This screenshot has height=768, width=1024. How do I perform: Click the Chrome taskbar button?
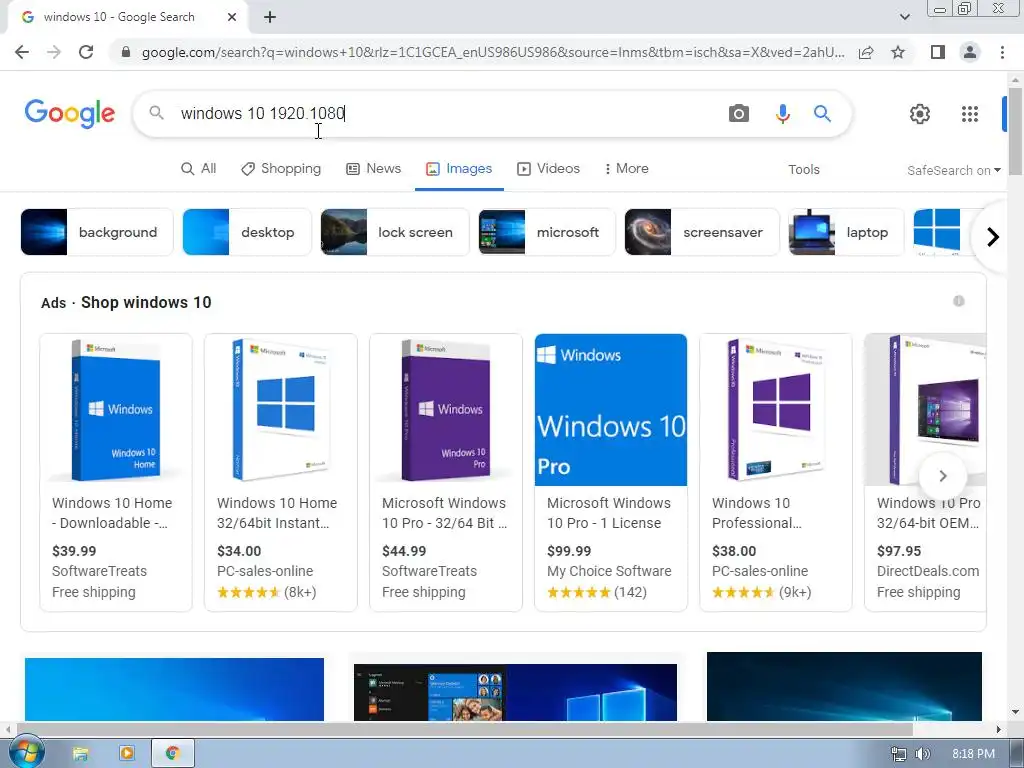172,754
